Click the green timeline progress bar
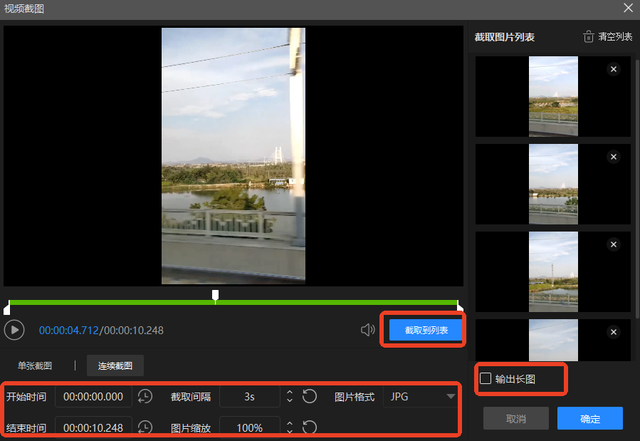The width and height of the screenshot is (640, 441). point(233,303)
